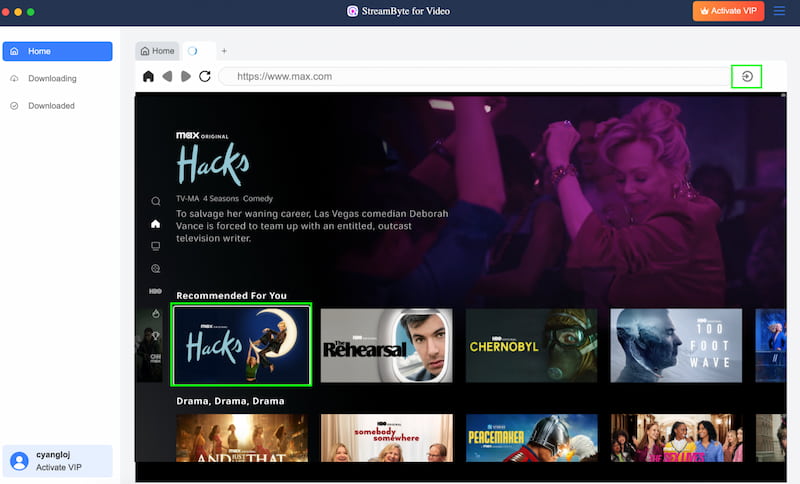The width and height of the screenshot is (800, 484).
Task: Click the Comedy genre label
Action: (x=258, y=198)
